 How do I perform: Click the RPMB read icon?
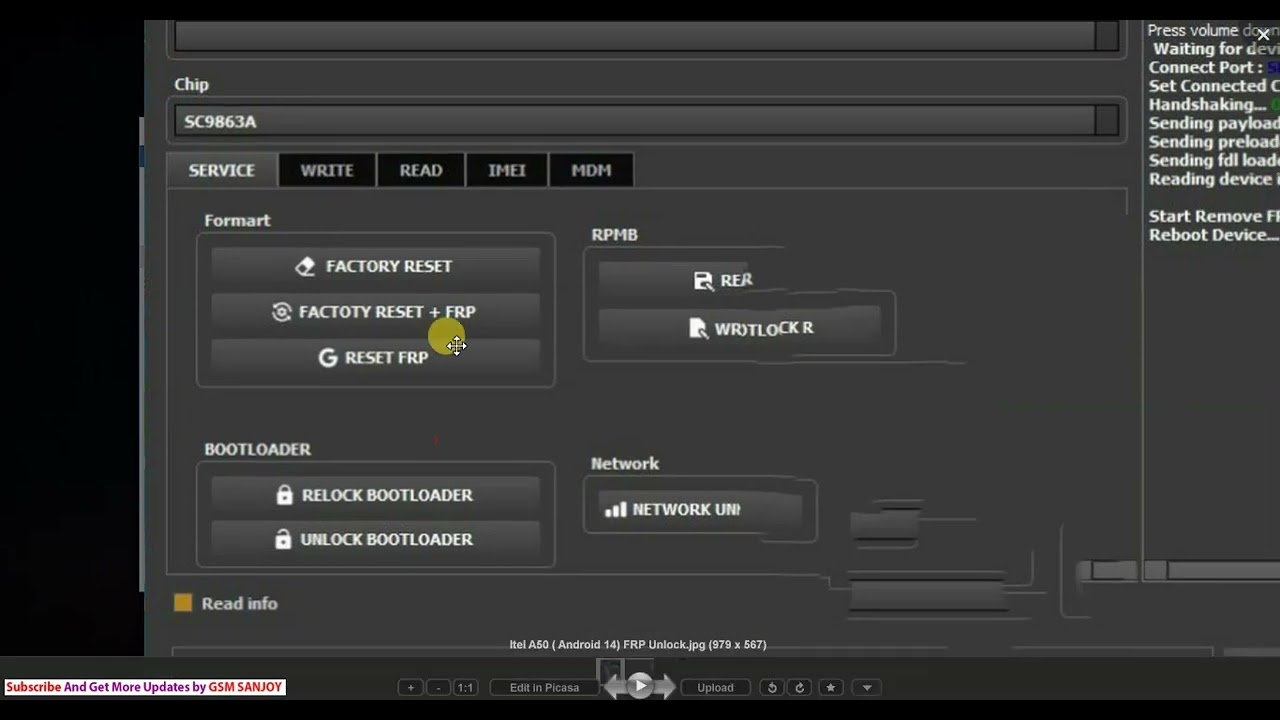click(x=704, y=281)
